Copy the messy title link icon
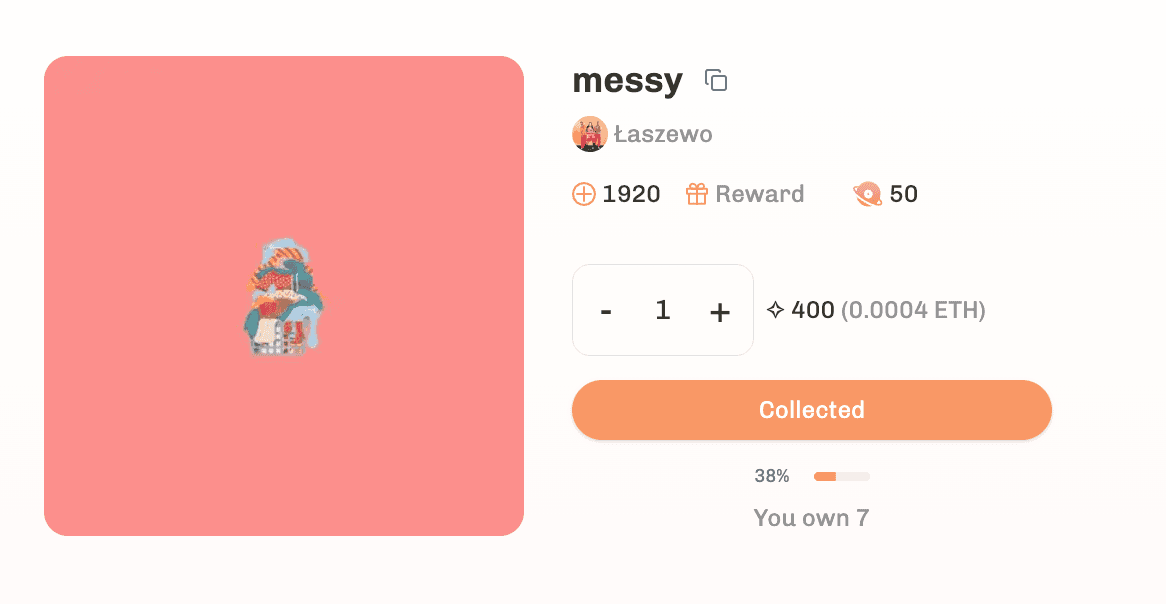 point(716,80)
